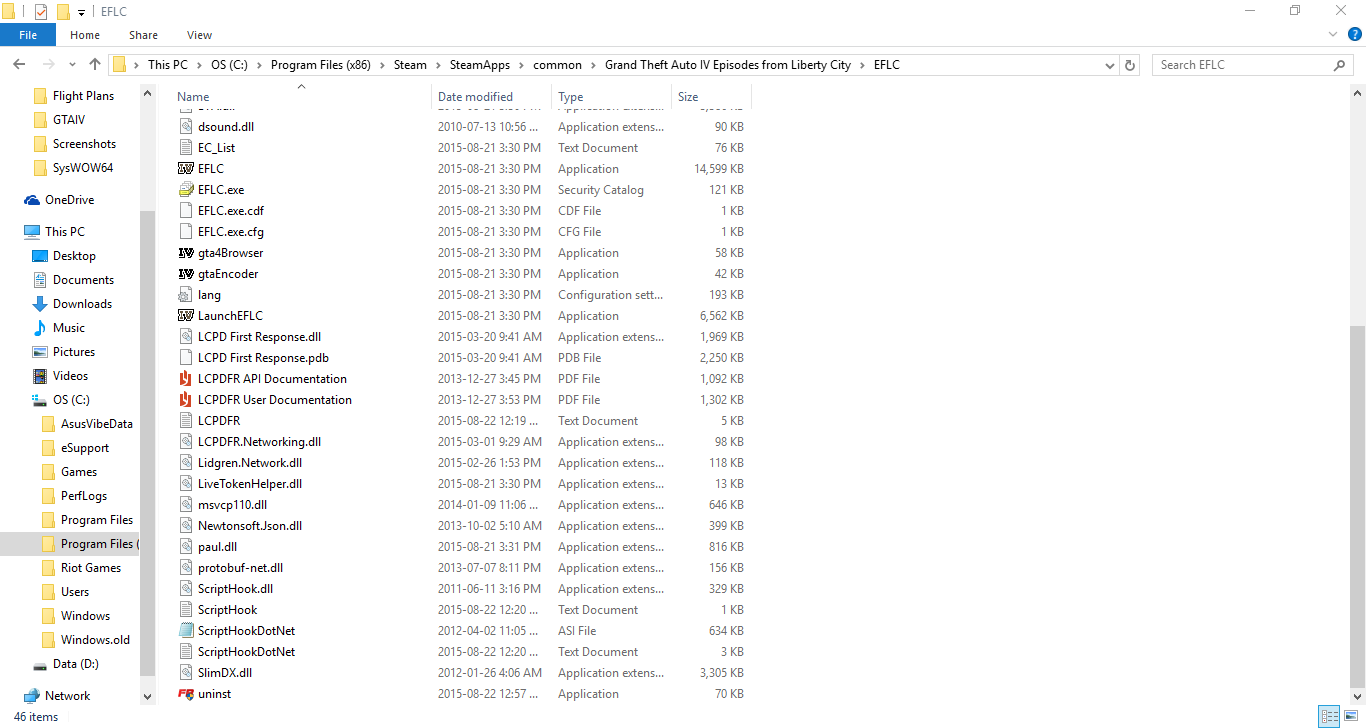
Task: Expand the chevron after SteamApps in address bar
Action: coord(521,65)
